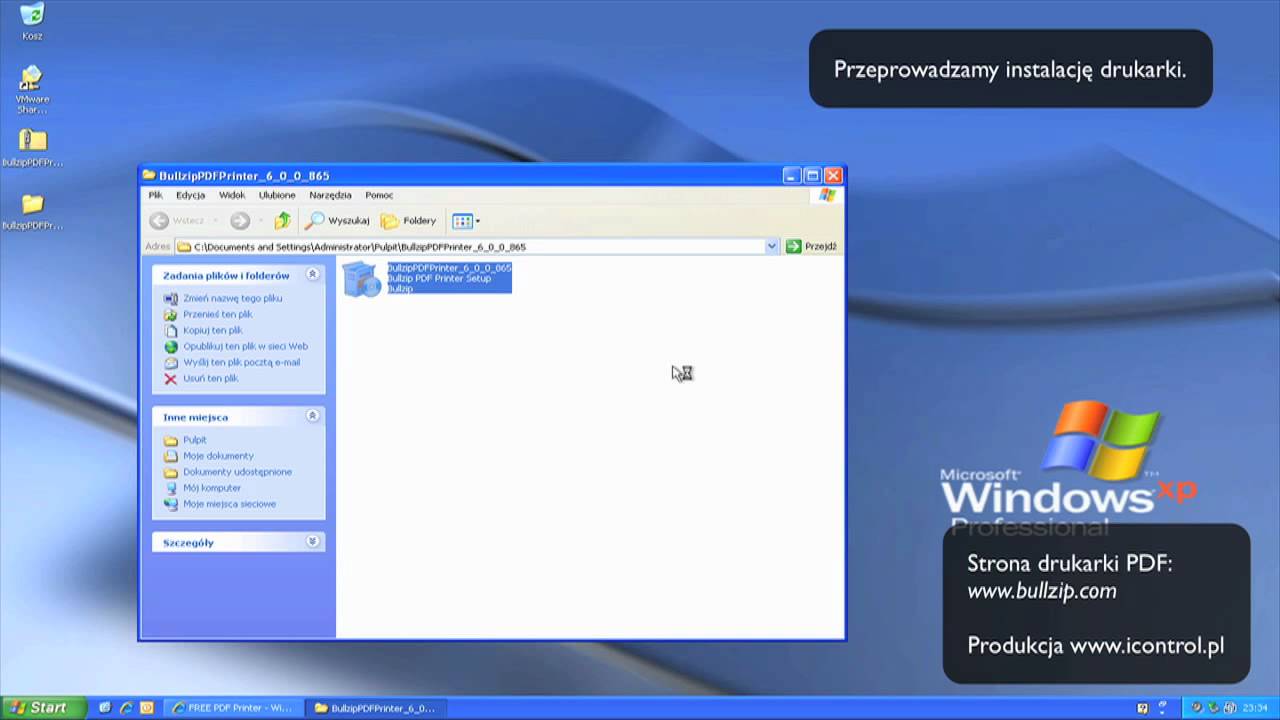Click the Show Desktop quick launch icon
Screen dimensions: 1280x720
point(105,708)
